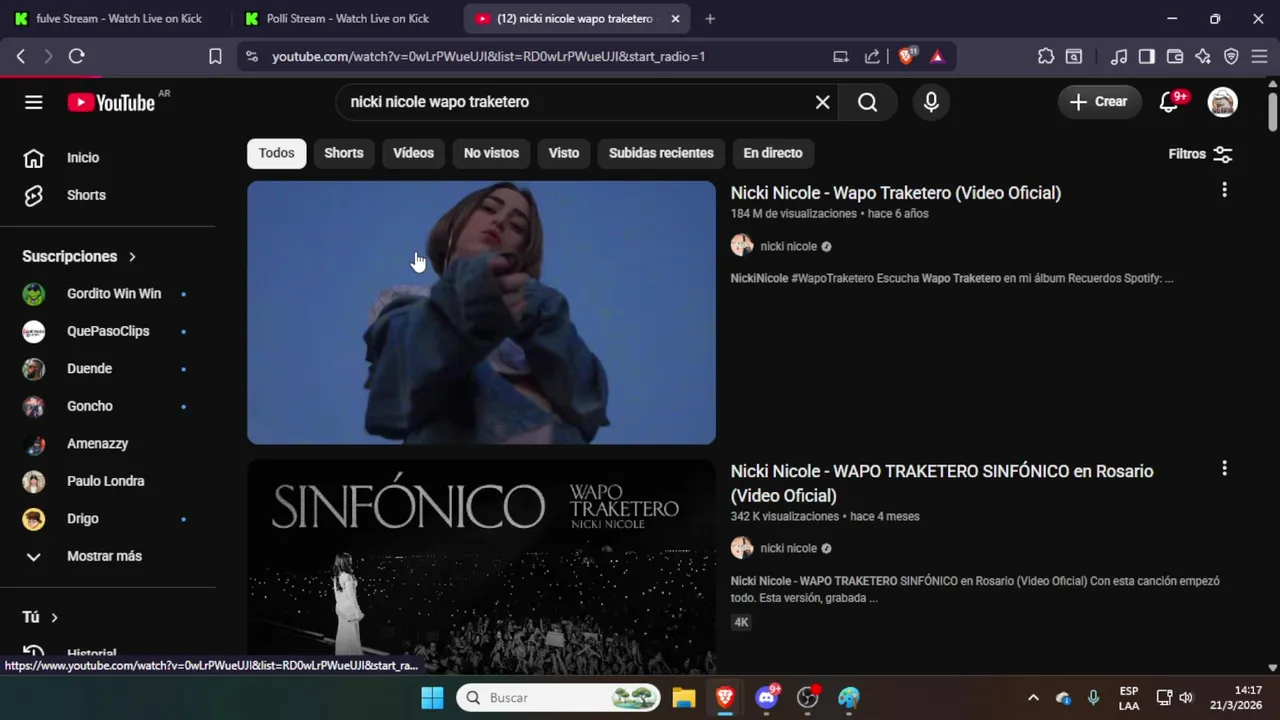This screenshot has height=720, width=1280.
Task: Go to the YouTube logo home page
Action: coord(111,102)
